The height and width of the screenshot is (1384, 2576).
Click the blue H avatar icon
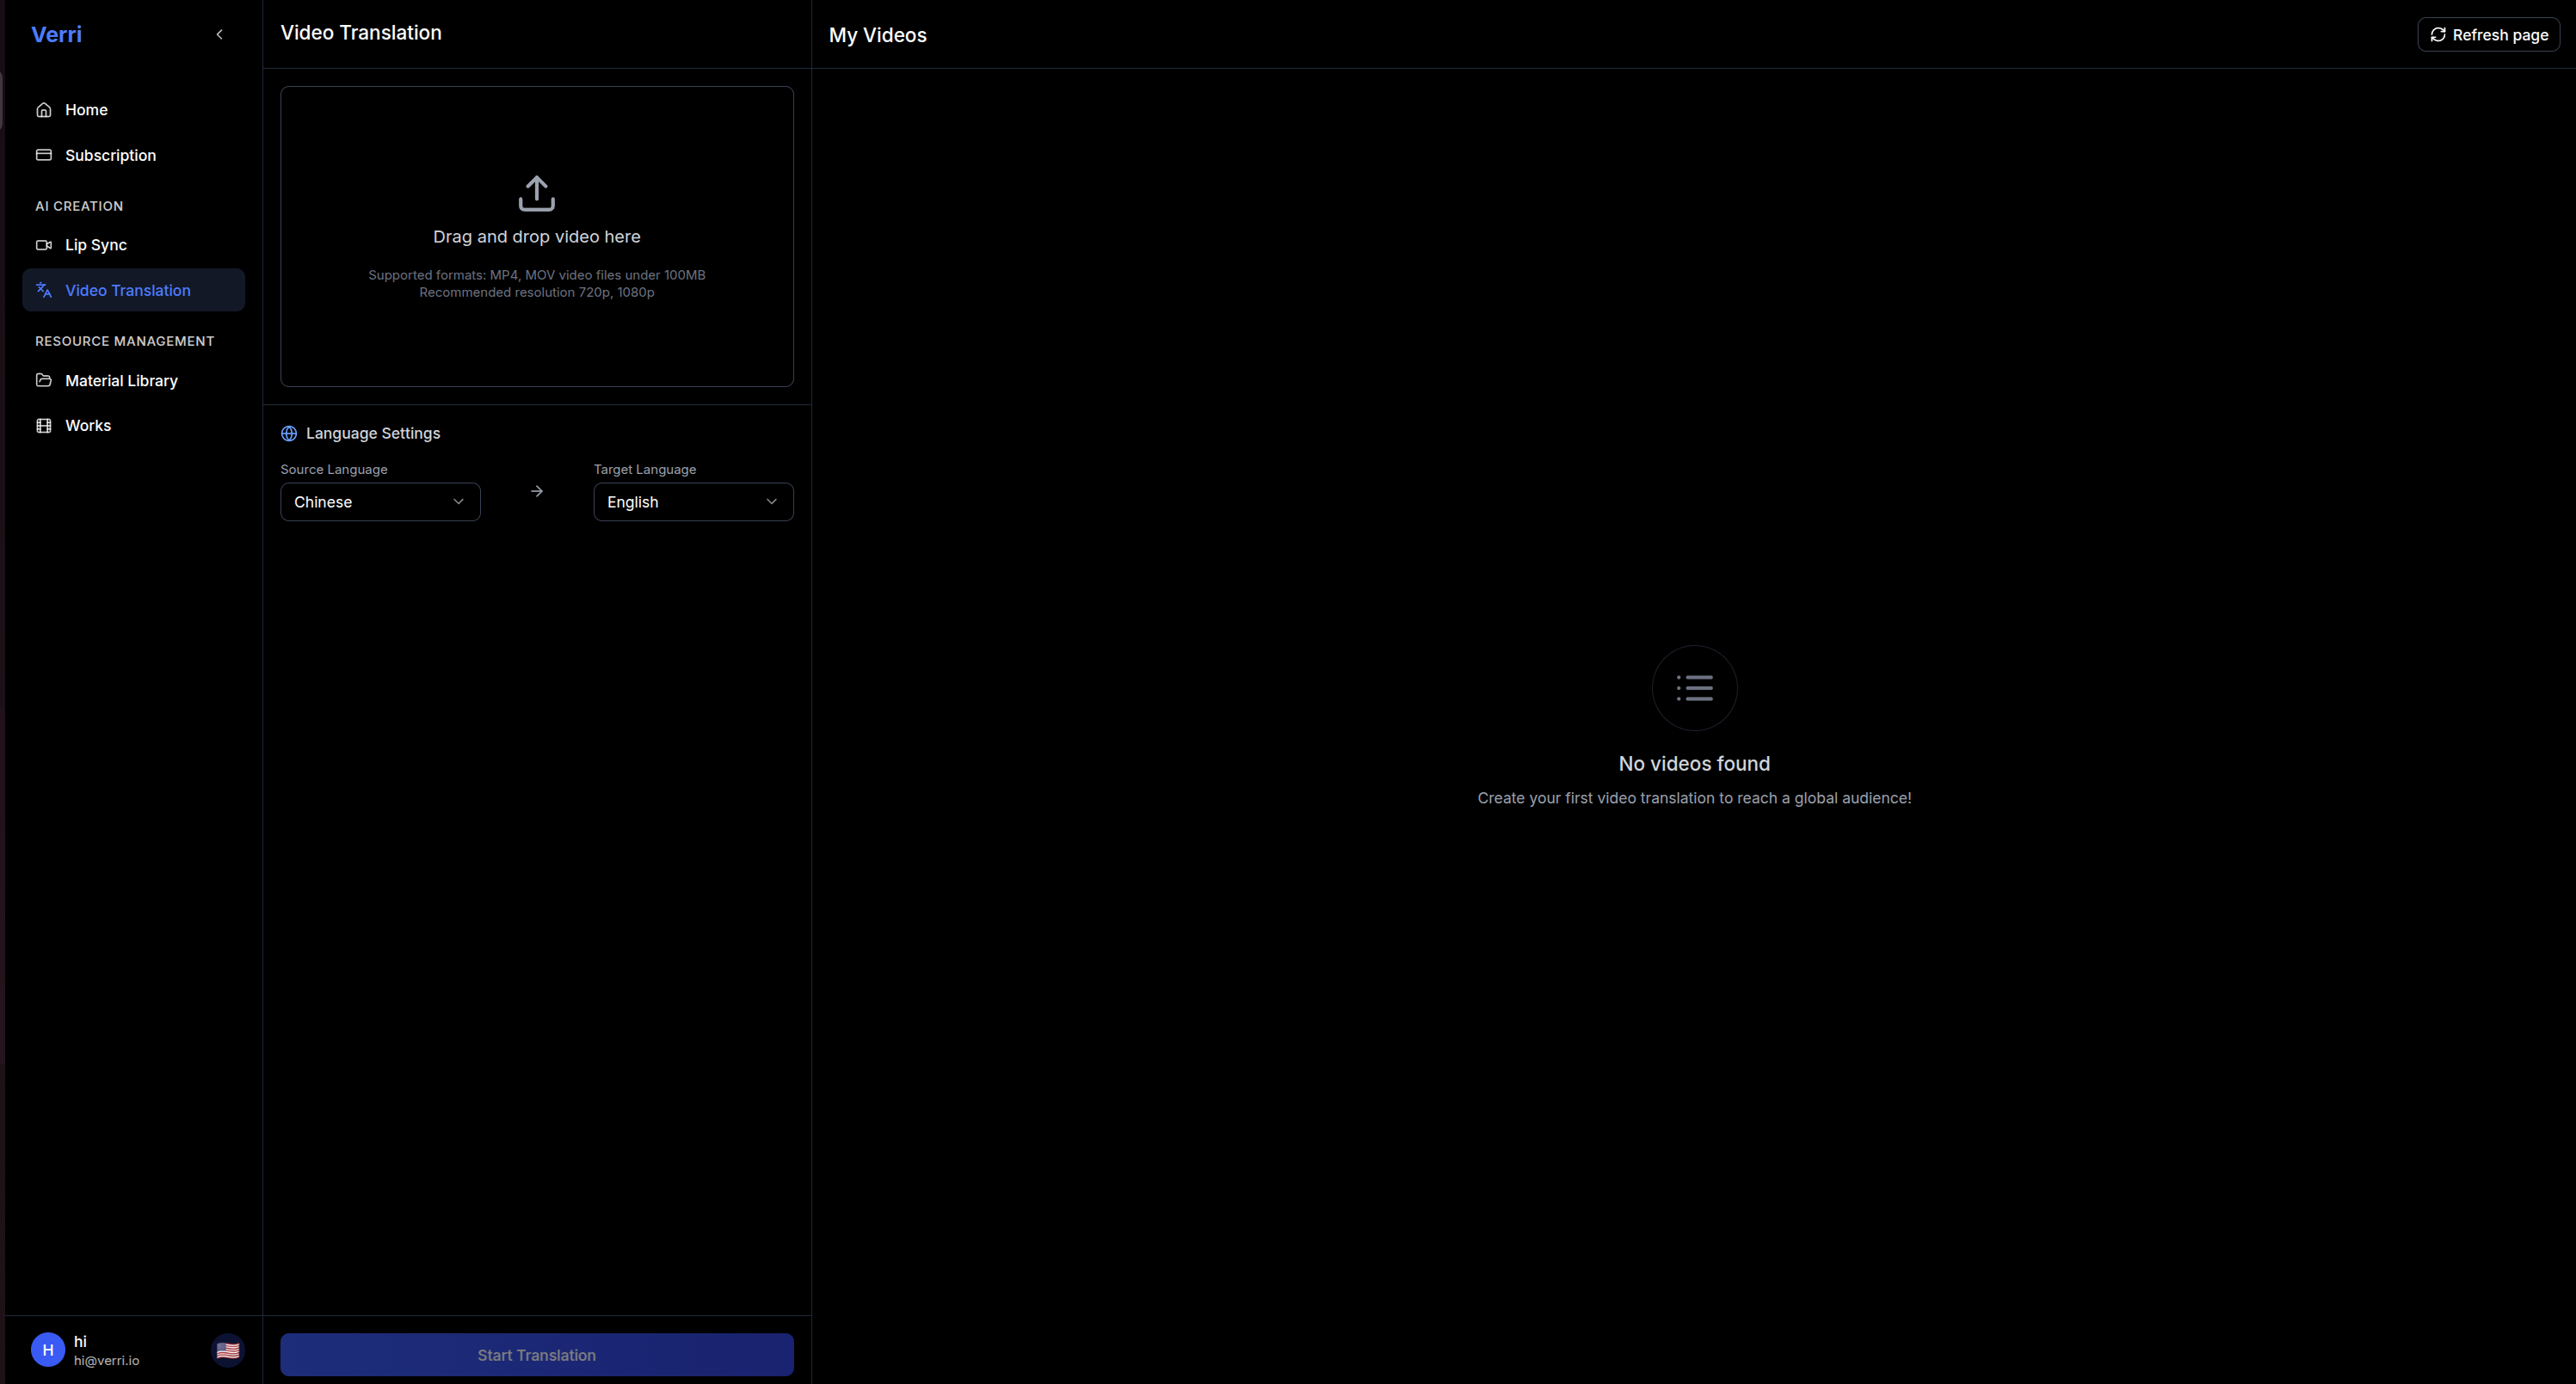pos(48,1350)
